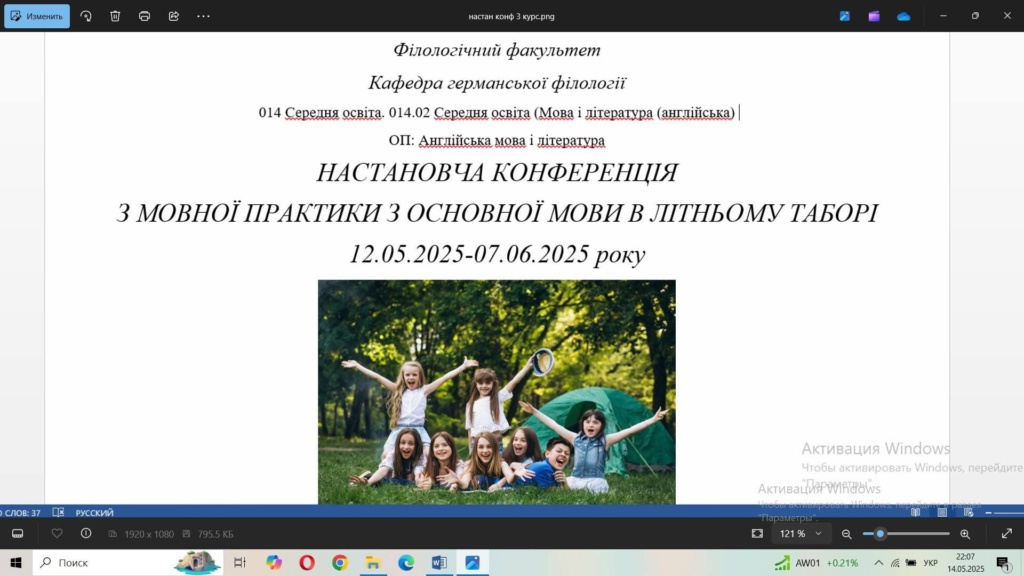This screenshot has height=576, width=1024.
Task: Click the 795.5 КБ file size text
Action: [216, 534]
